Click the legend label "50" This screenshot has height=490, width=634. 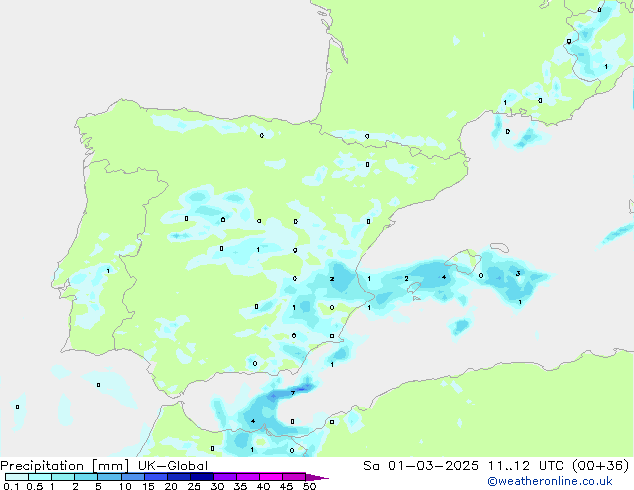click(x=309, y=486)
